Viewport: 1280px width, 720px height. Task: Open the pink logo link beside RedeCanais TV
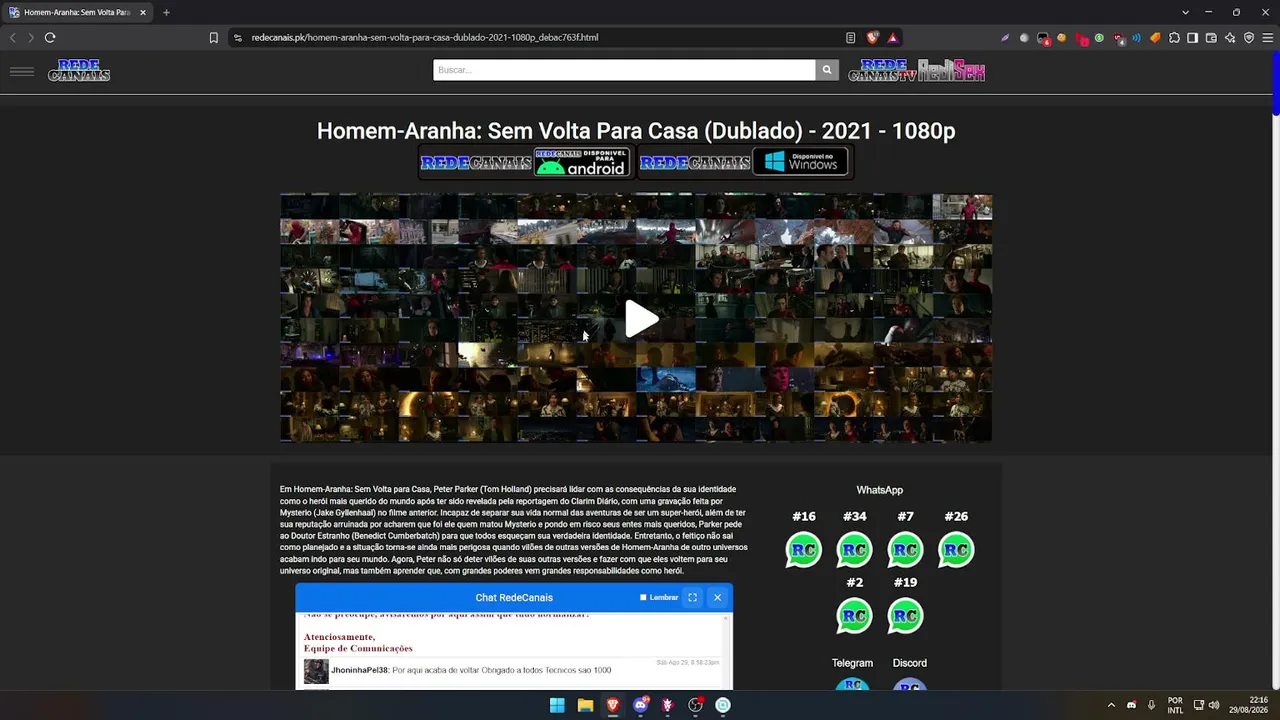952,70
